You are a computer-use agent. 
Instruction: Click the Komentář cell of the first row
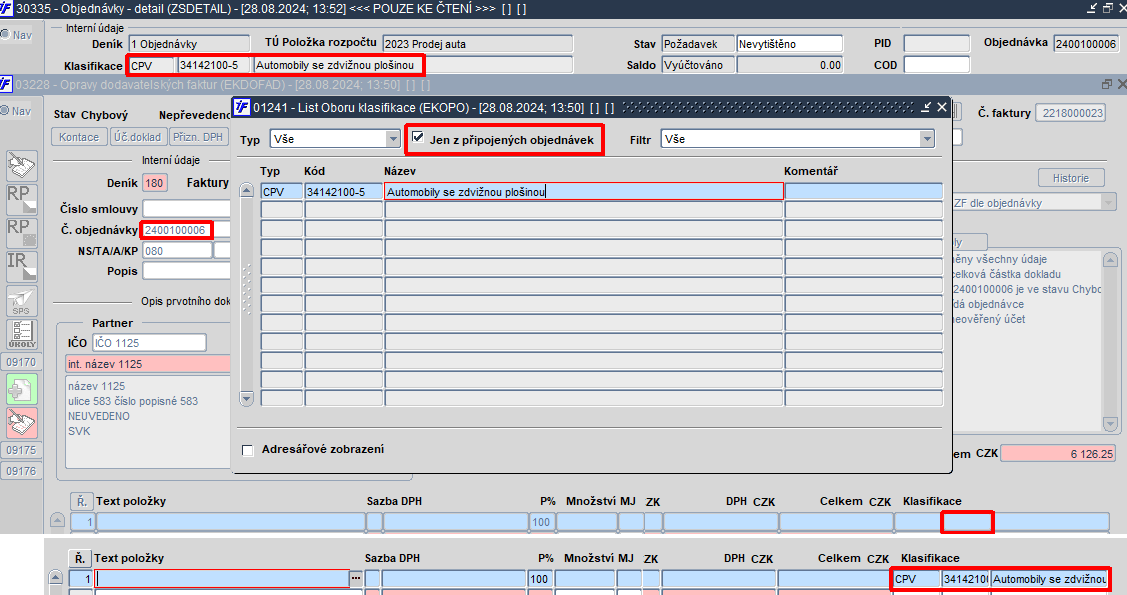pos(863,191)
